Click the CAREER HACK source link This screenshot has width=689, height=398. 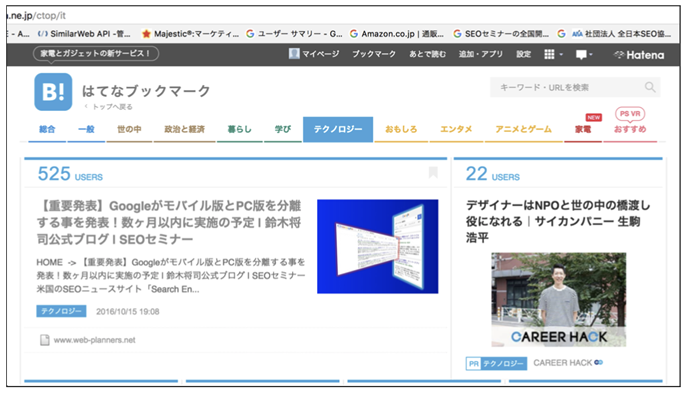[x=563, y=363]
